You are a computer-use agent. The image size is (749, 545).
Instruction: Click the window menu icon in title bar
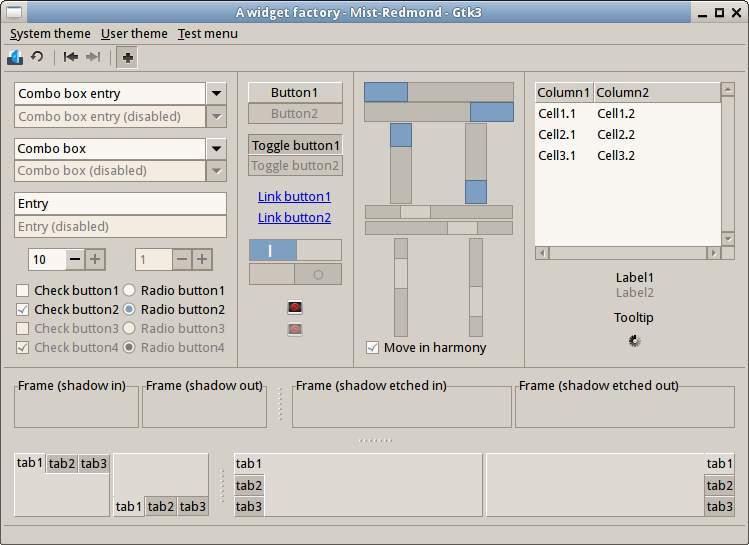pos(14,12)
